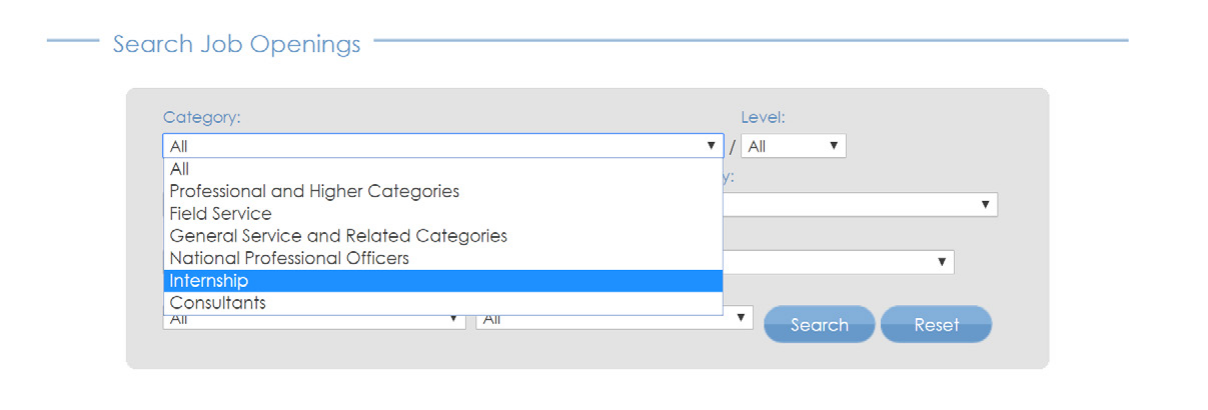Select Professional and Higher Categories option

(x=443, y=191)
